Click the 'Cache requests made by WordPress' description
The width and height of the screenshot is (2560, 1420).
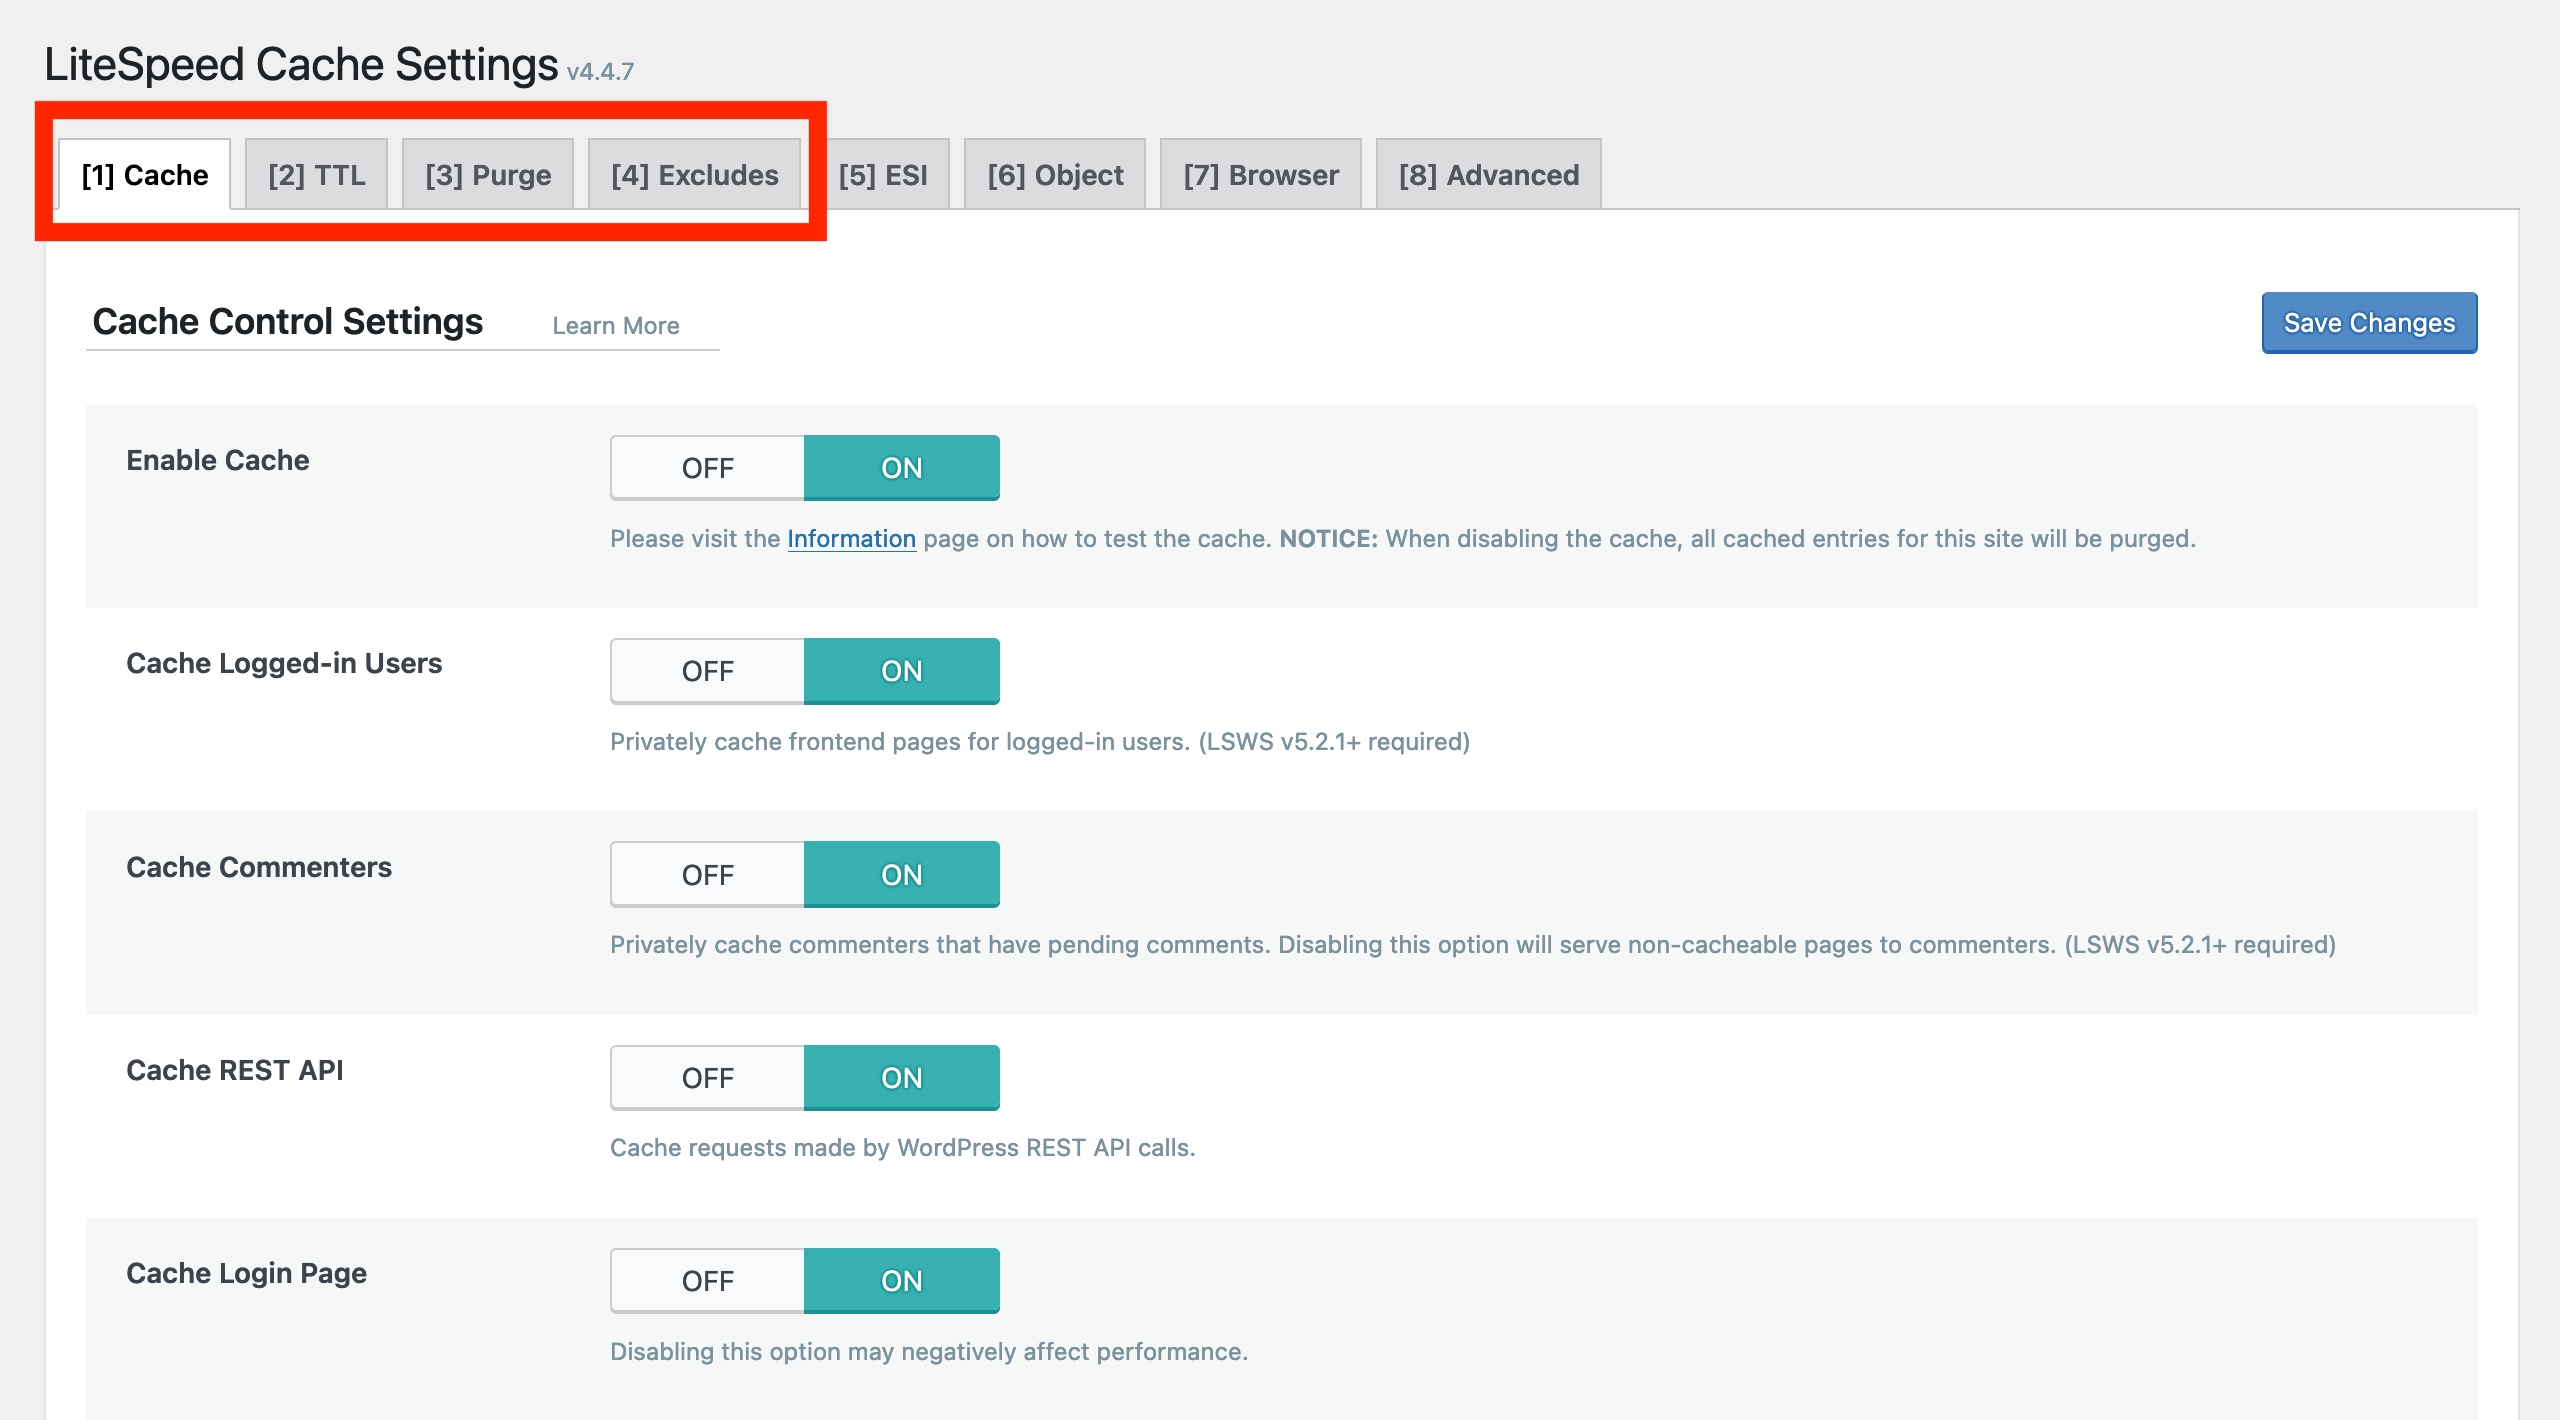903,1148
